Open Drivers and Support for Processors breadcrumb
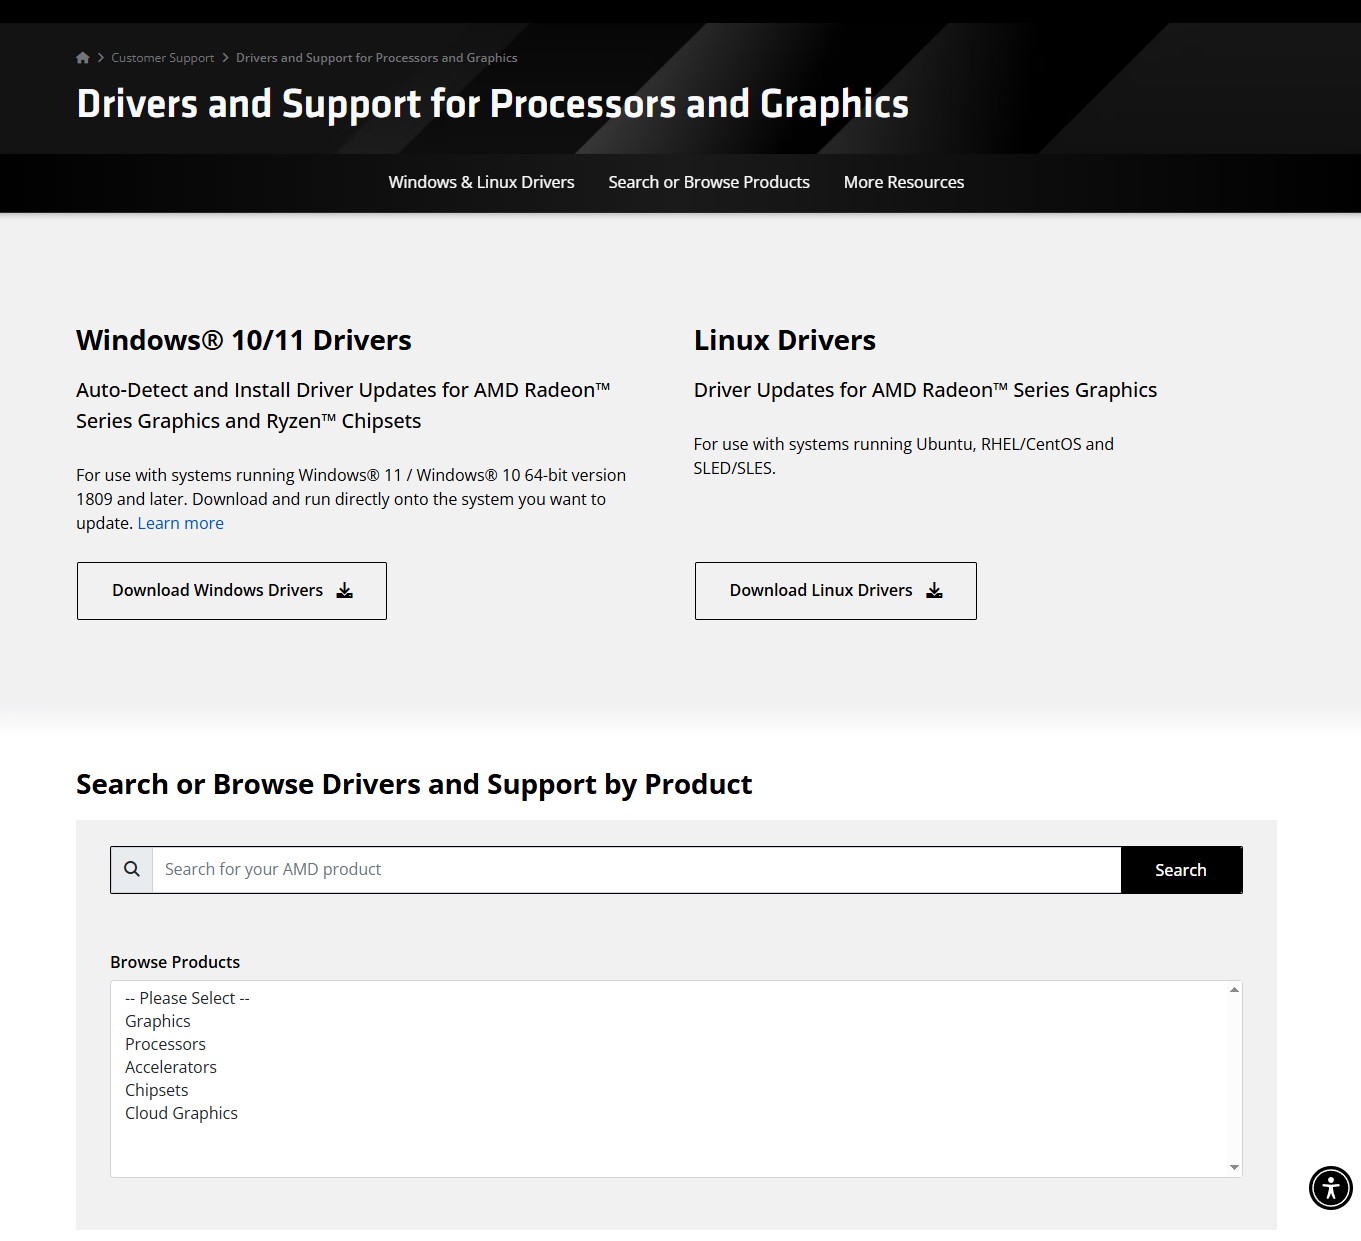 point(377,58)
